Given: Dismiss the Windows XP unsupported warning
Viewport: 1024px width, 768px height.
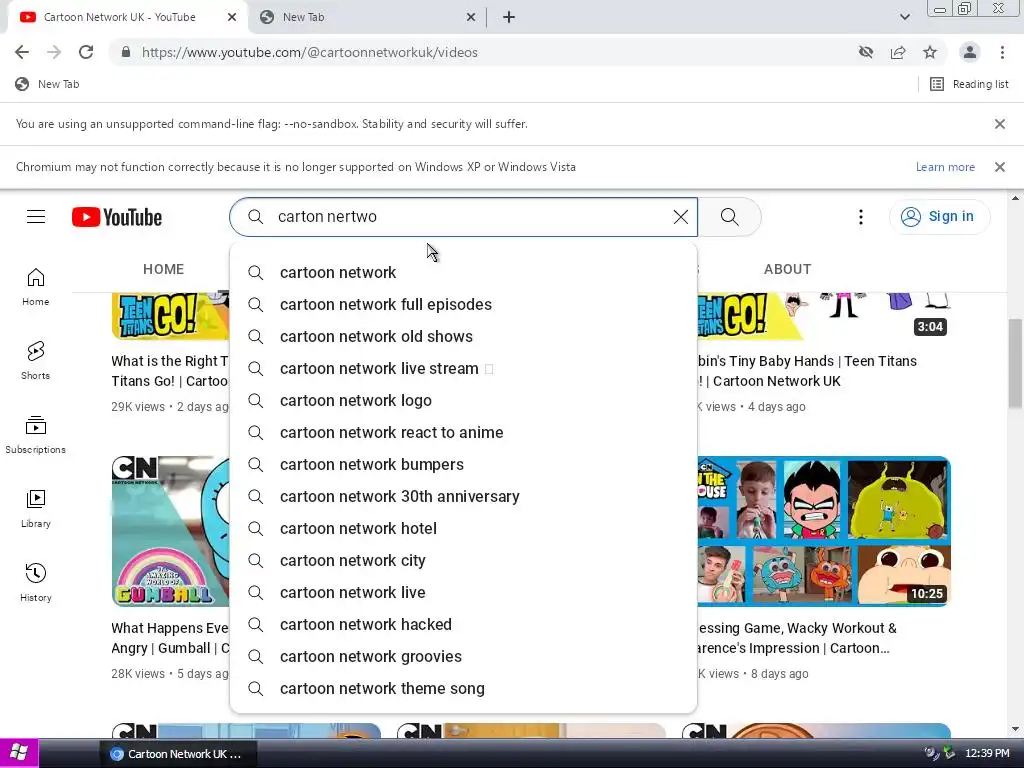Looking at the screenshot, I should [x=999, y=167].
